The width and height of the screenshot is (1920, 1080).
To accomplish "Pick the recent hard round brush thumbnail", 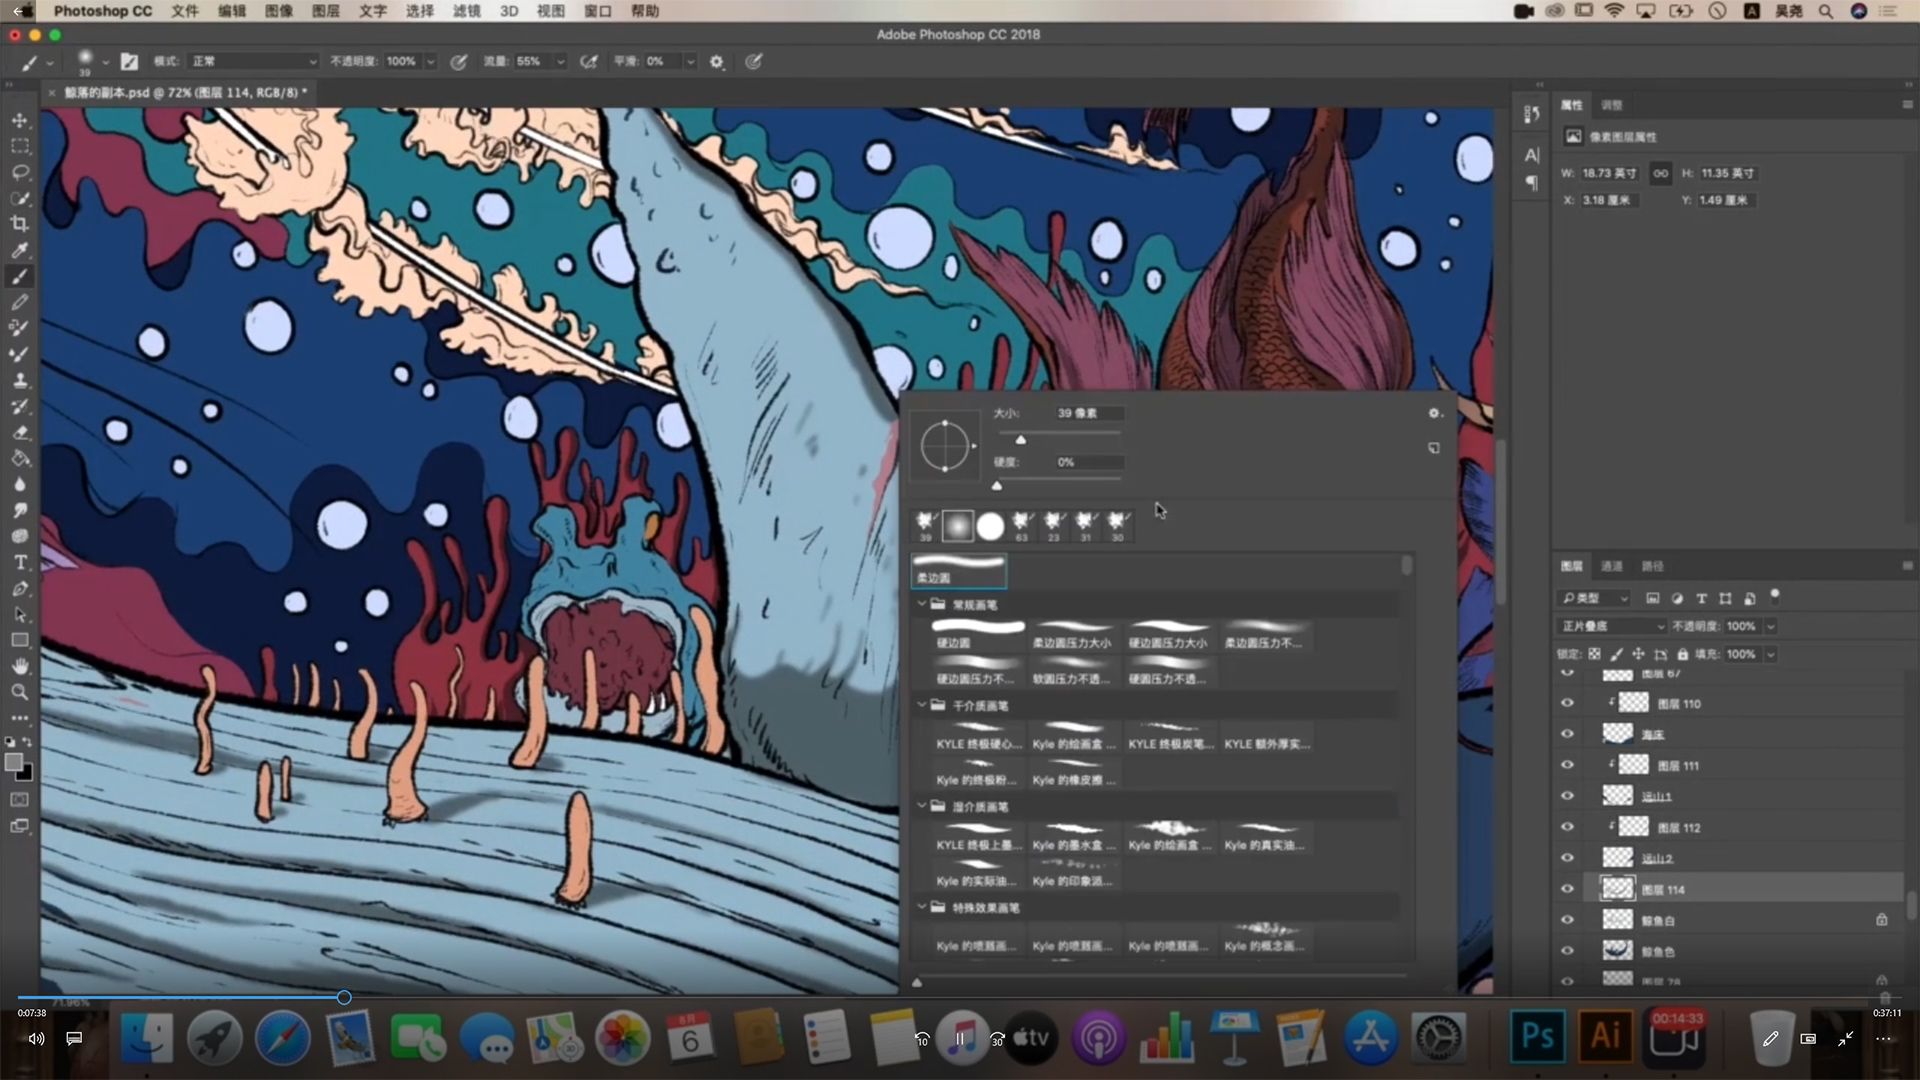I will (990, 526).
